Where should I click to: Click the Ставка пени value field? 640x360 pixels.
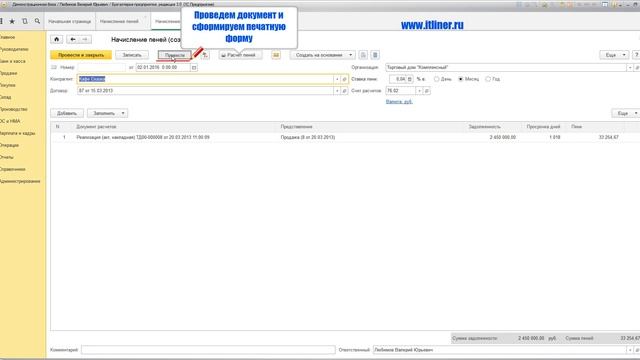coord(398,79)
